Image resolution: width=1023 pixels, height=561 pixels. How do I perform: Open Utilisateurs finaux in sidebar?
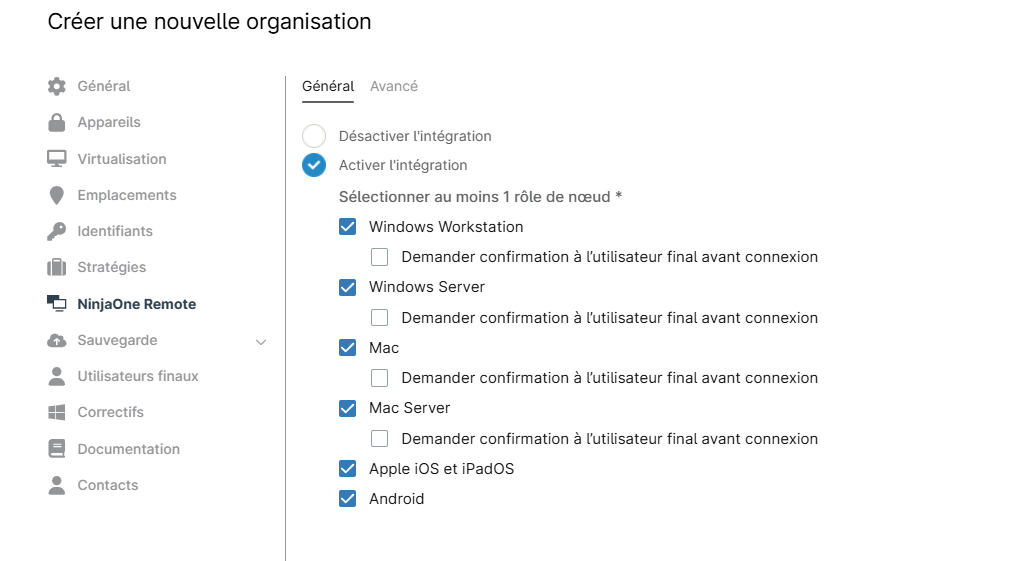pos(138,376)
